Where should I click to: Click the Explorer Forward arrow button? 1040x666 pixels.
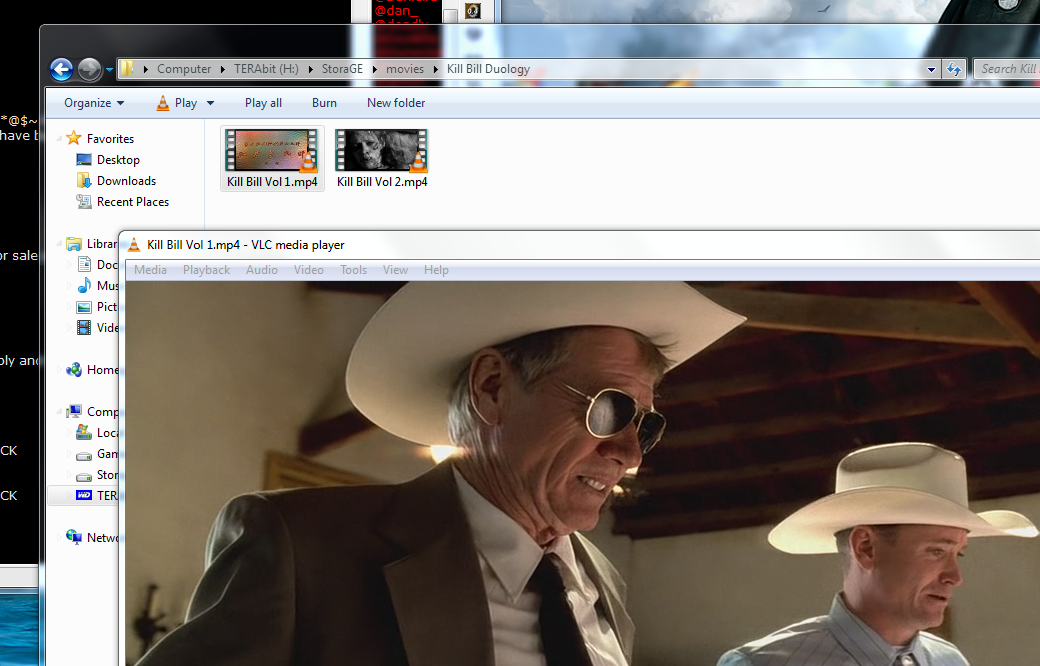tap(90, 69)
